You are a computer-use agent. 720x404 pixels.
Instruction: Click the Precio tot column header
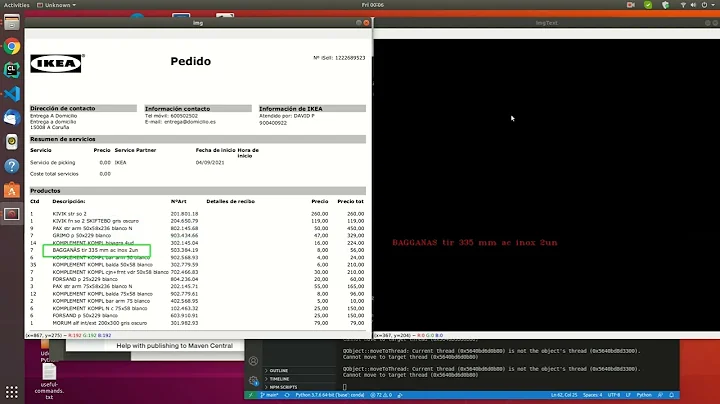click(350, 201)
